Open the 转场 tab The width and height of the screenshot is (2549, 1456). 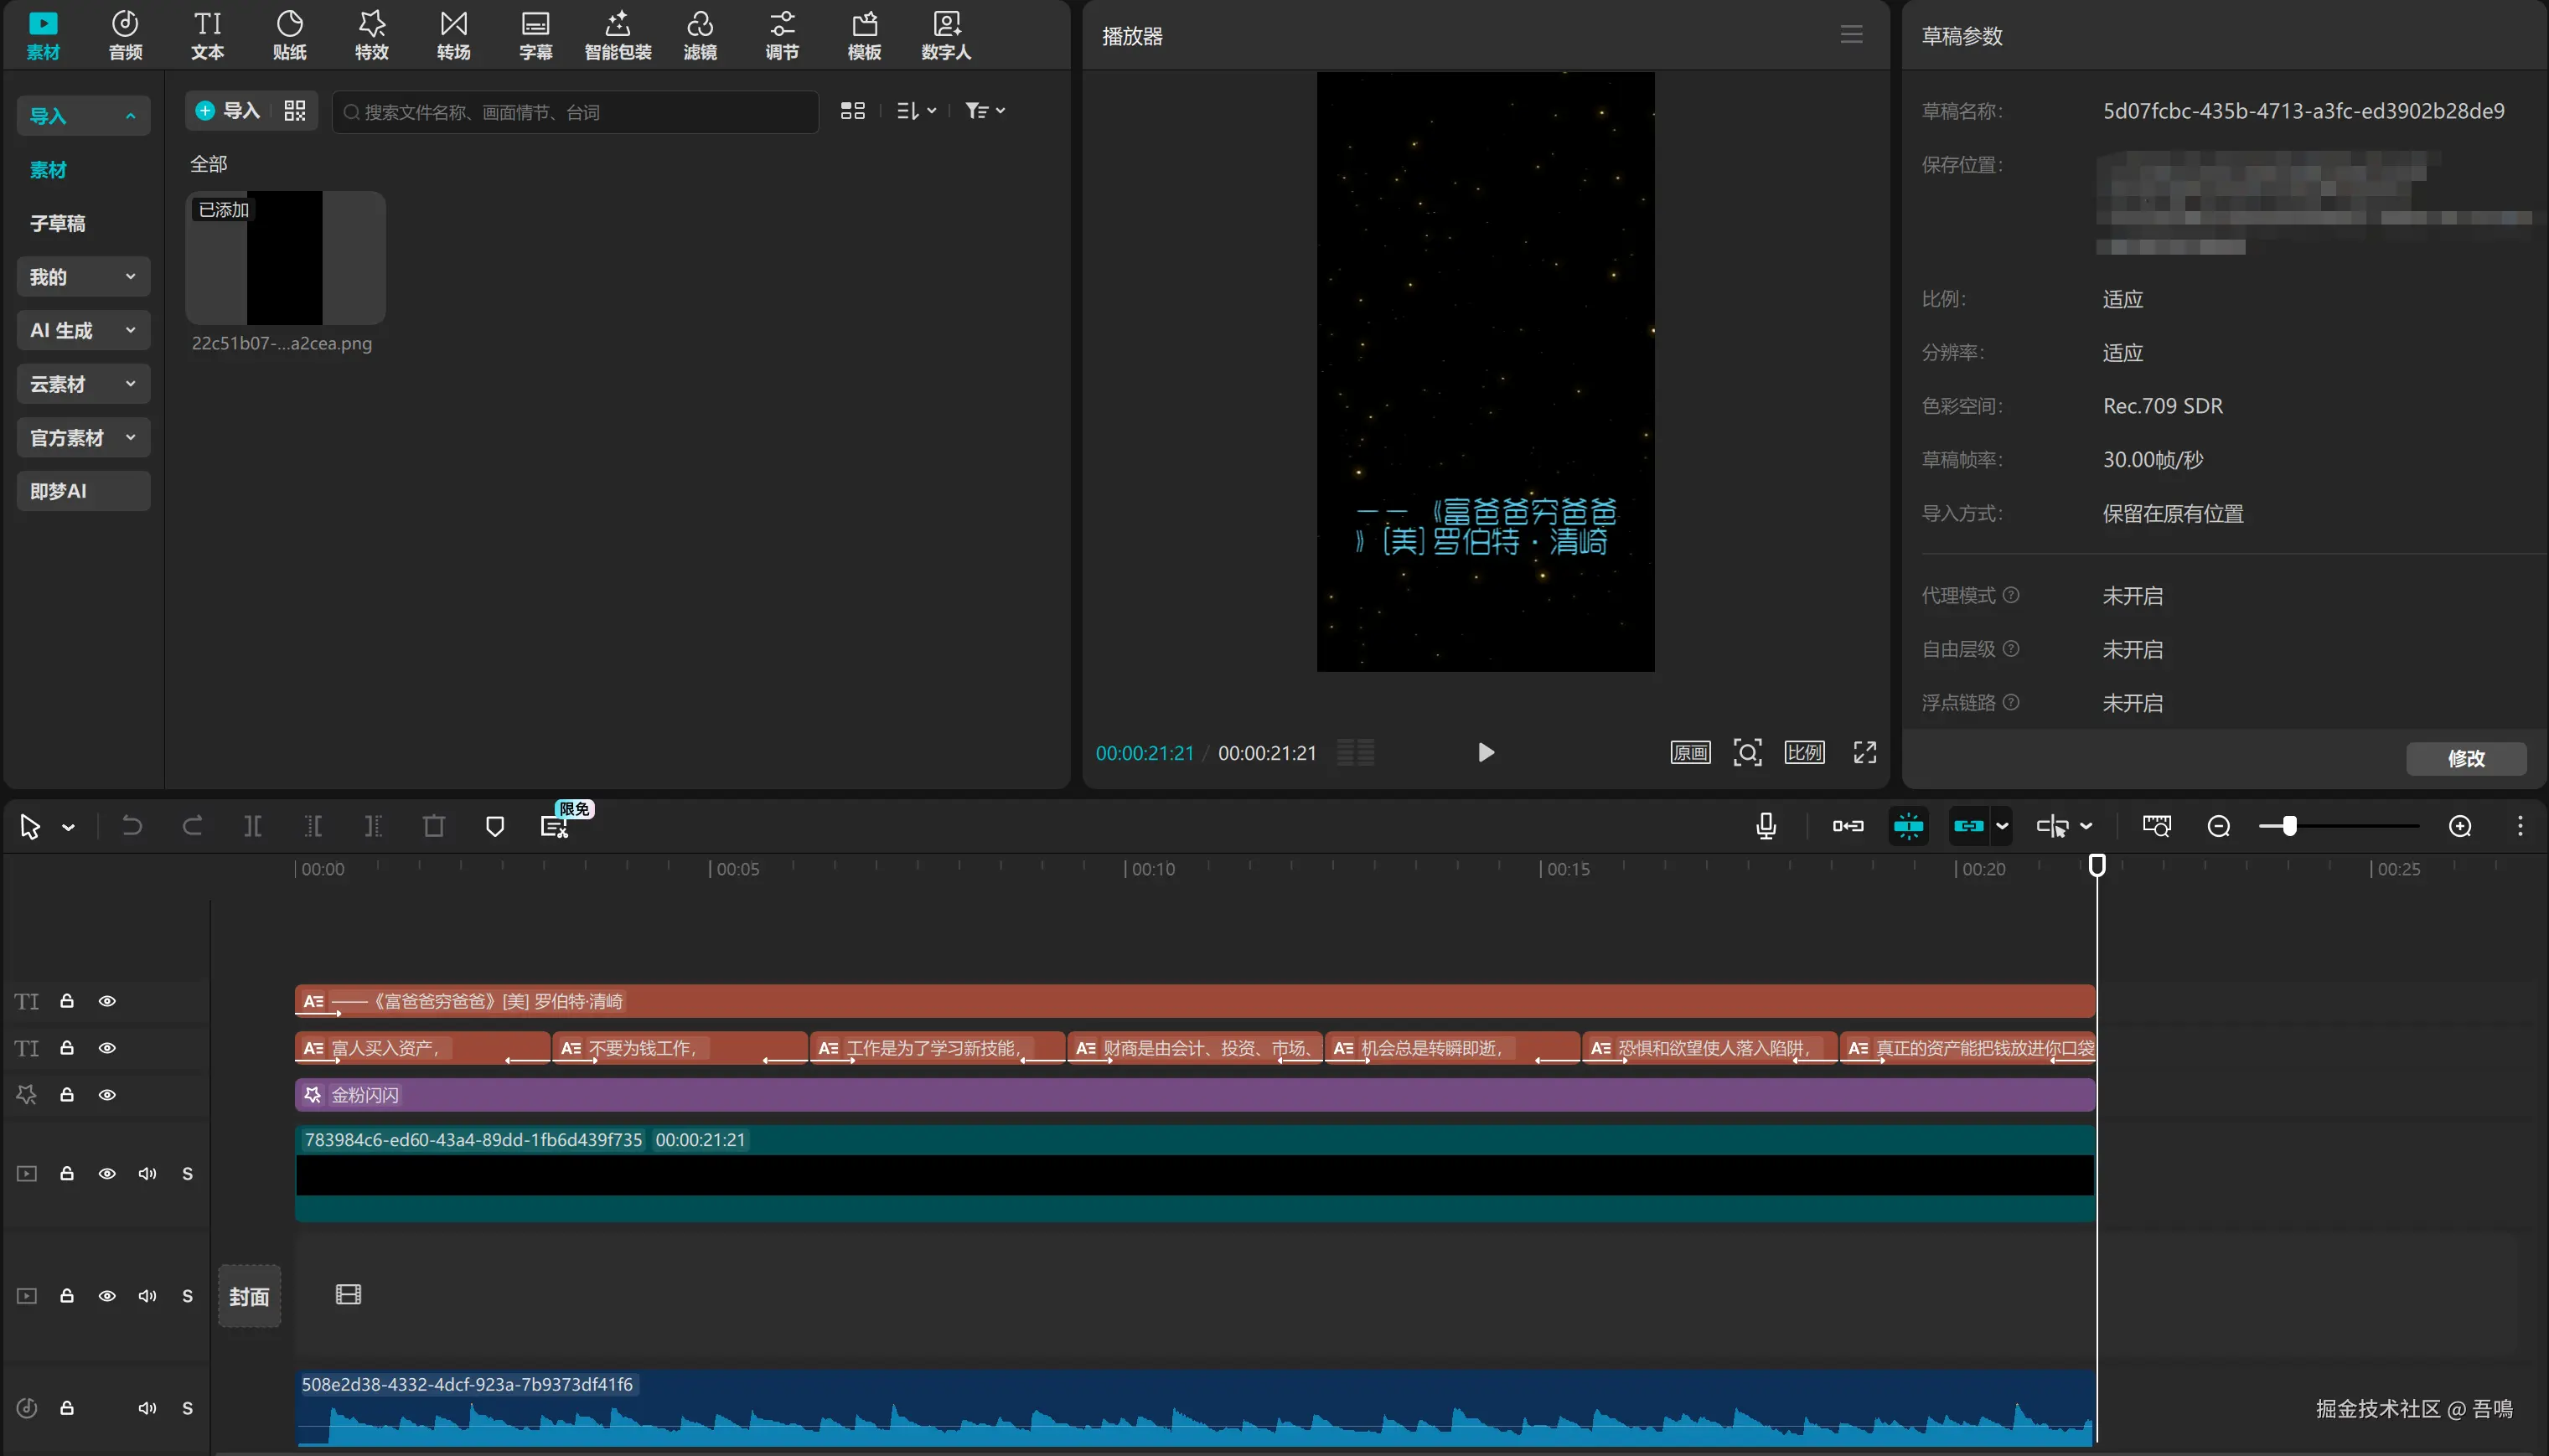tap(453, 35)
